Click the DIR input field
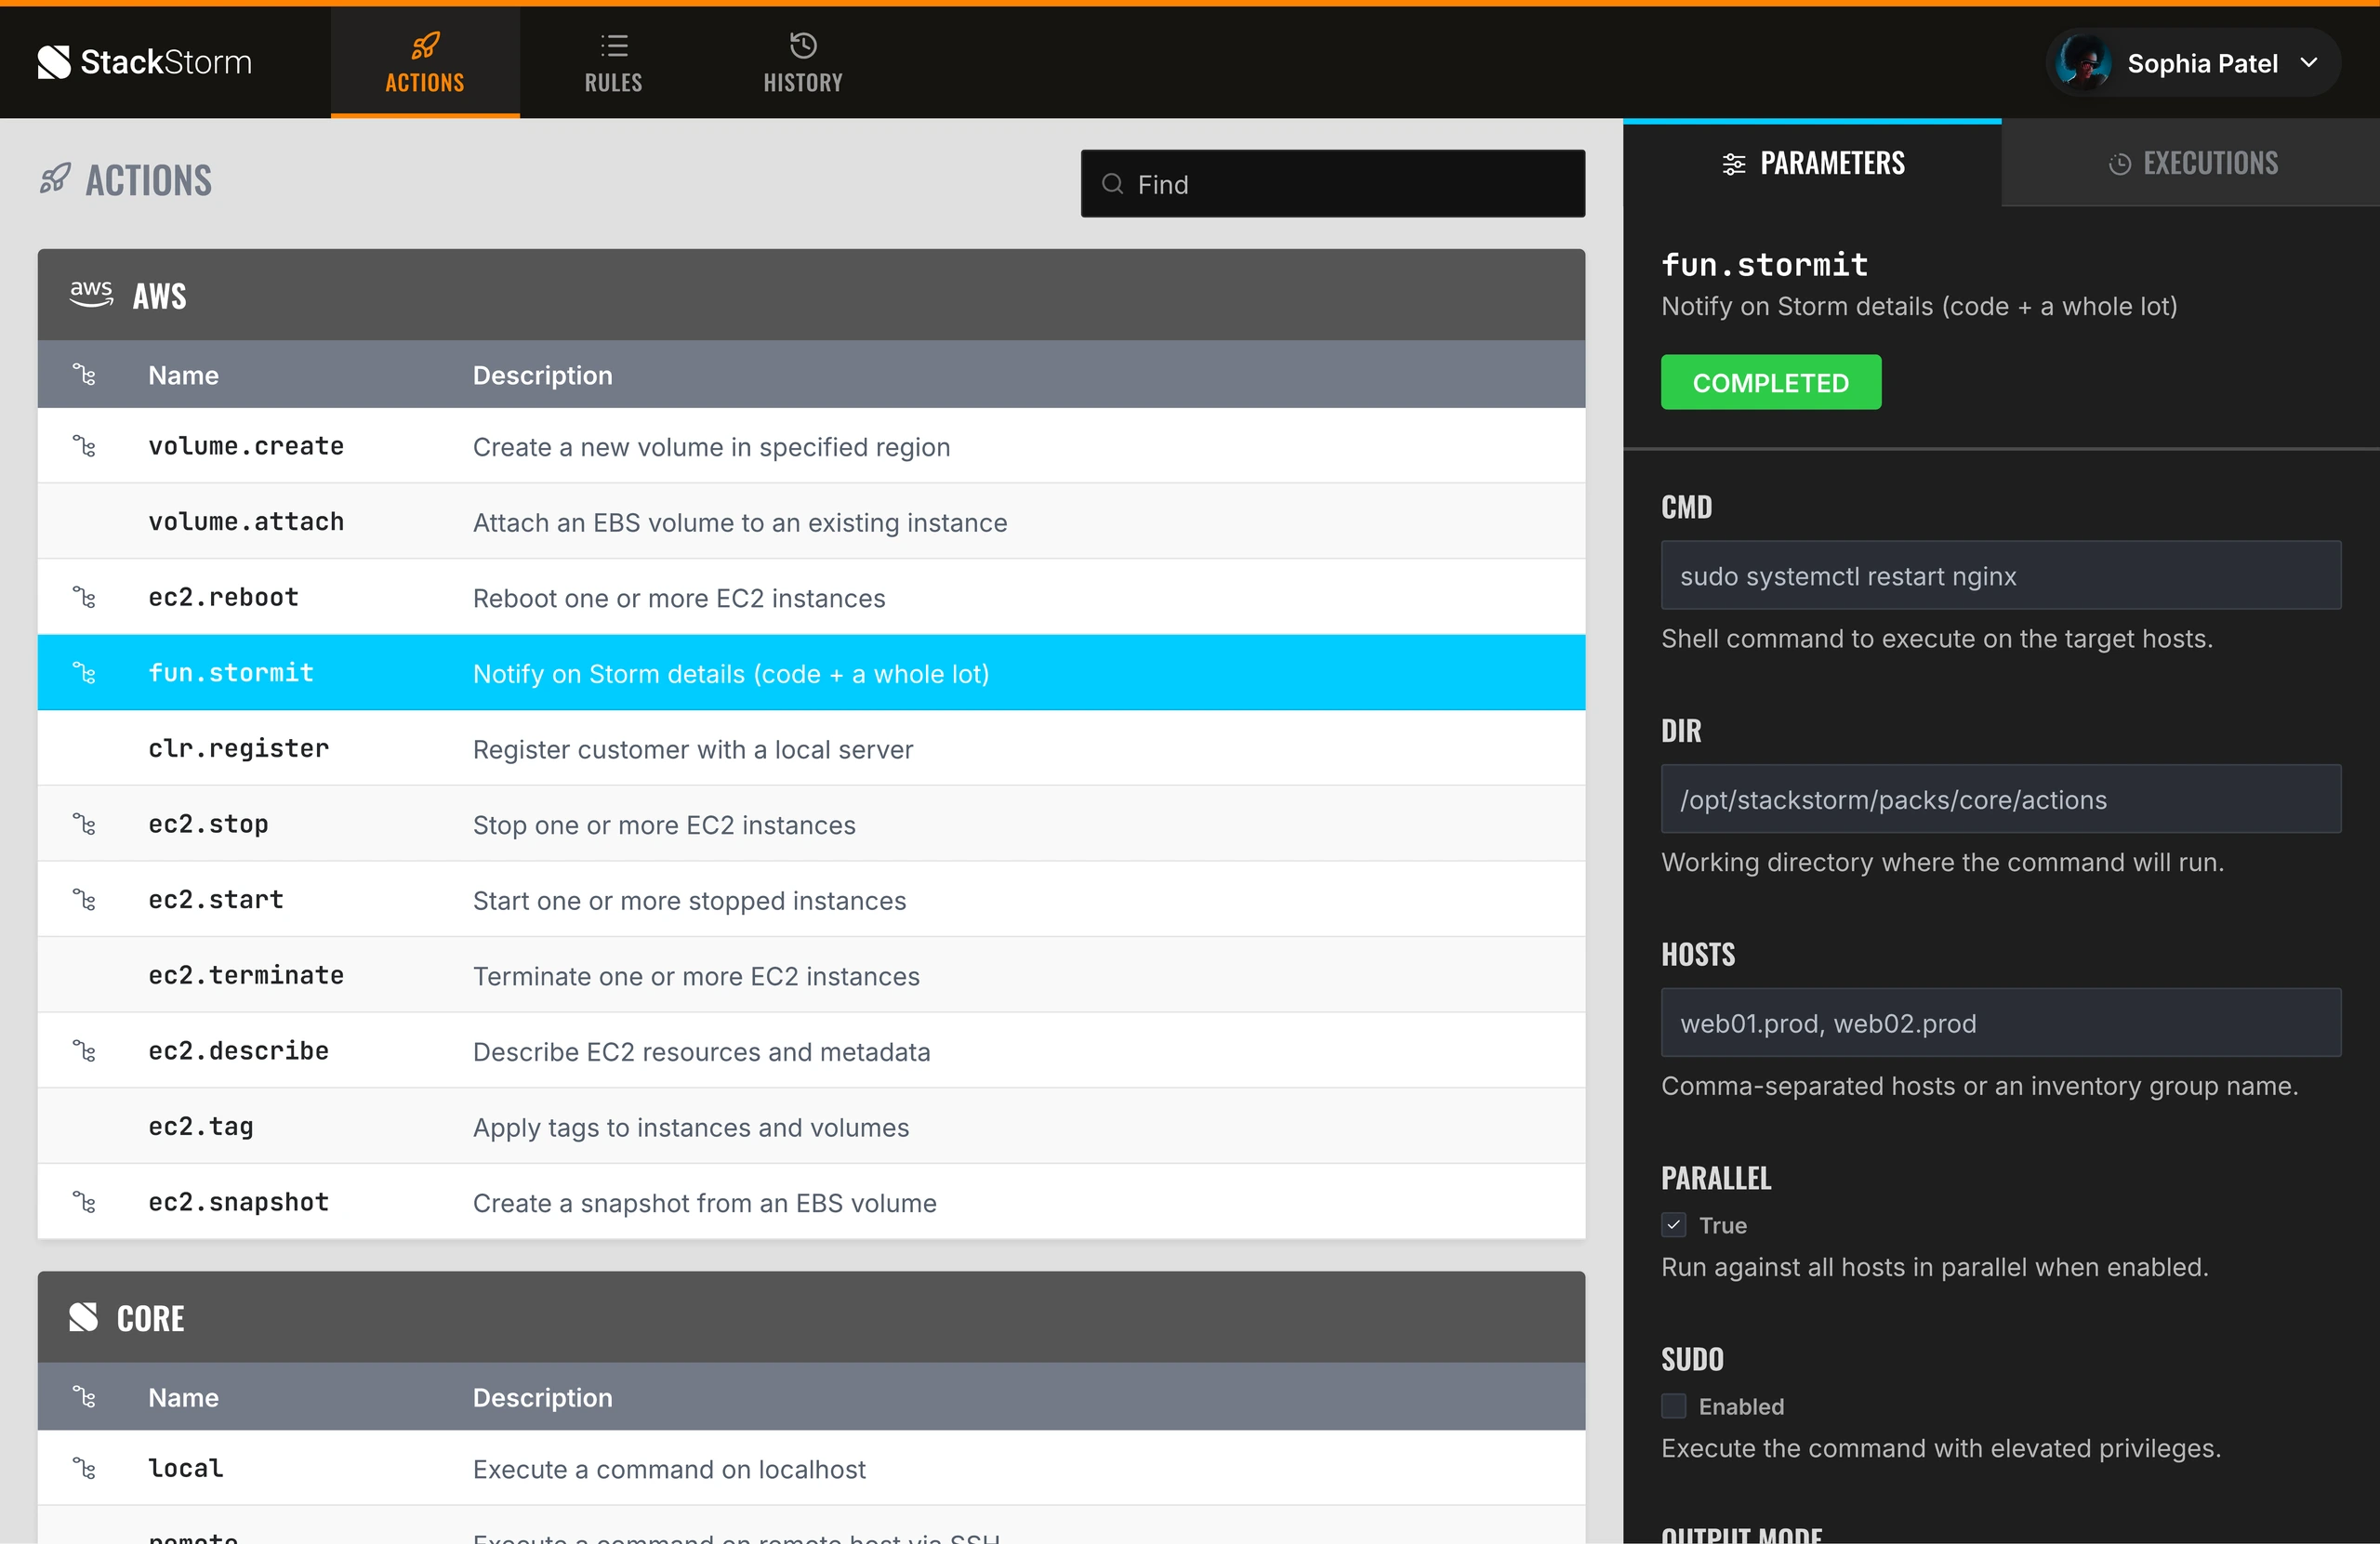 [x=2001, y=799]
